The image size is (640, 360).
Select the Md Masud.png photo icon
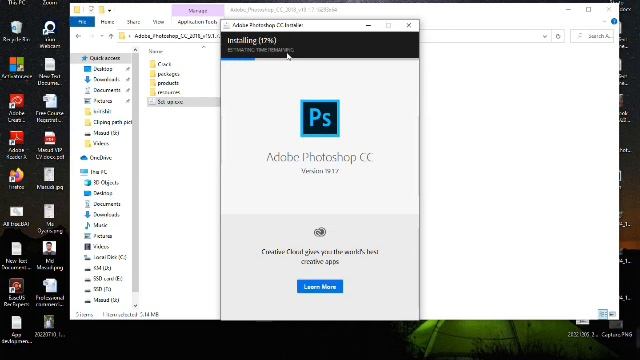click(50, 256)
